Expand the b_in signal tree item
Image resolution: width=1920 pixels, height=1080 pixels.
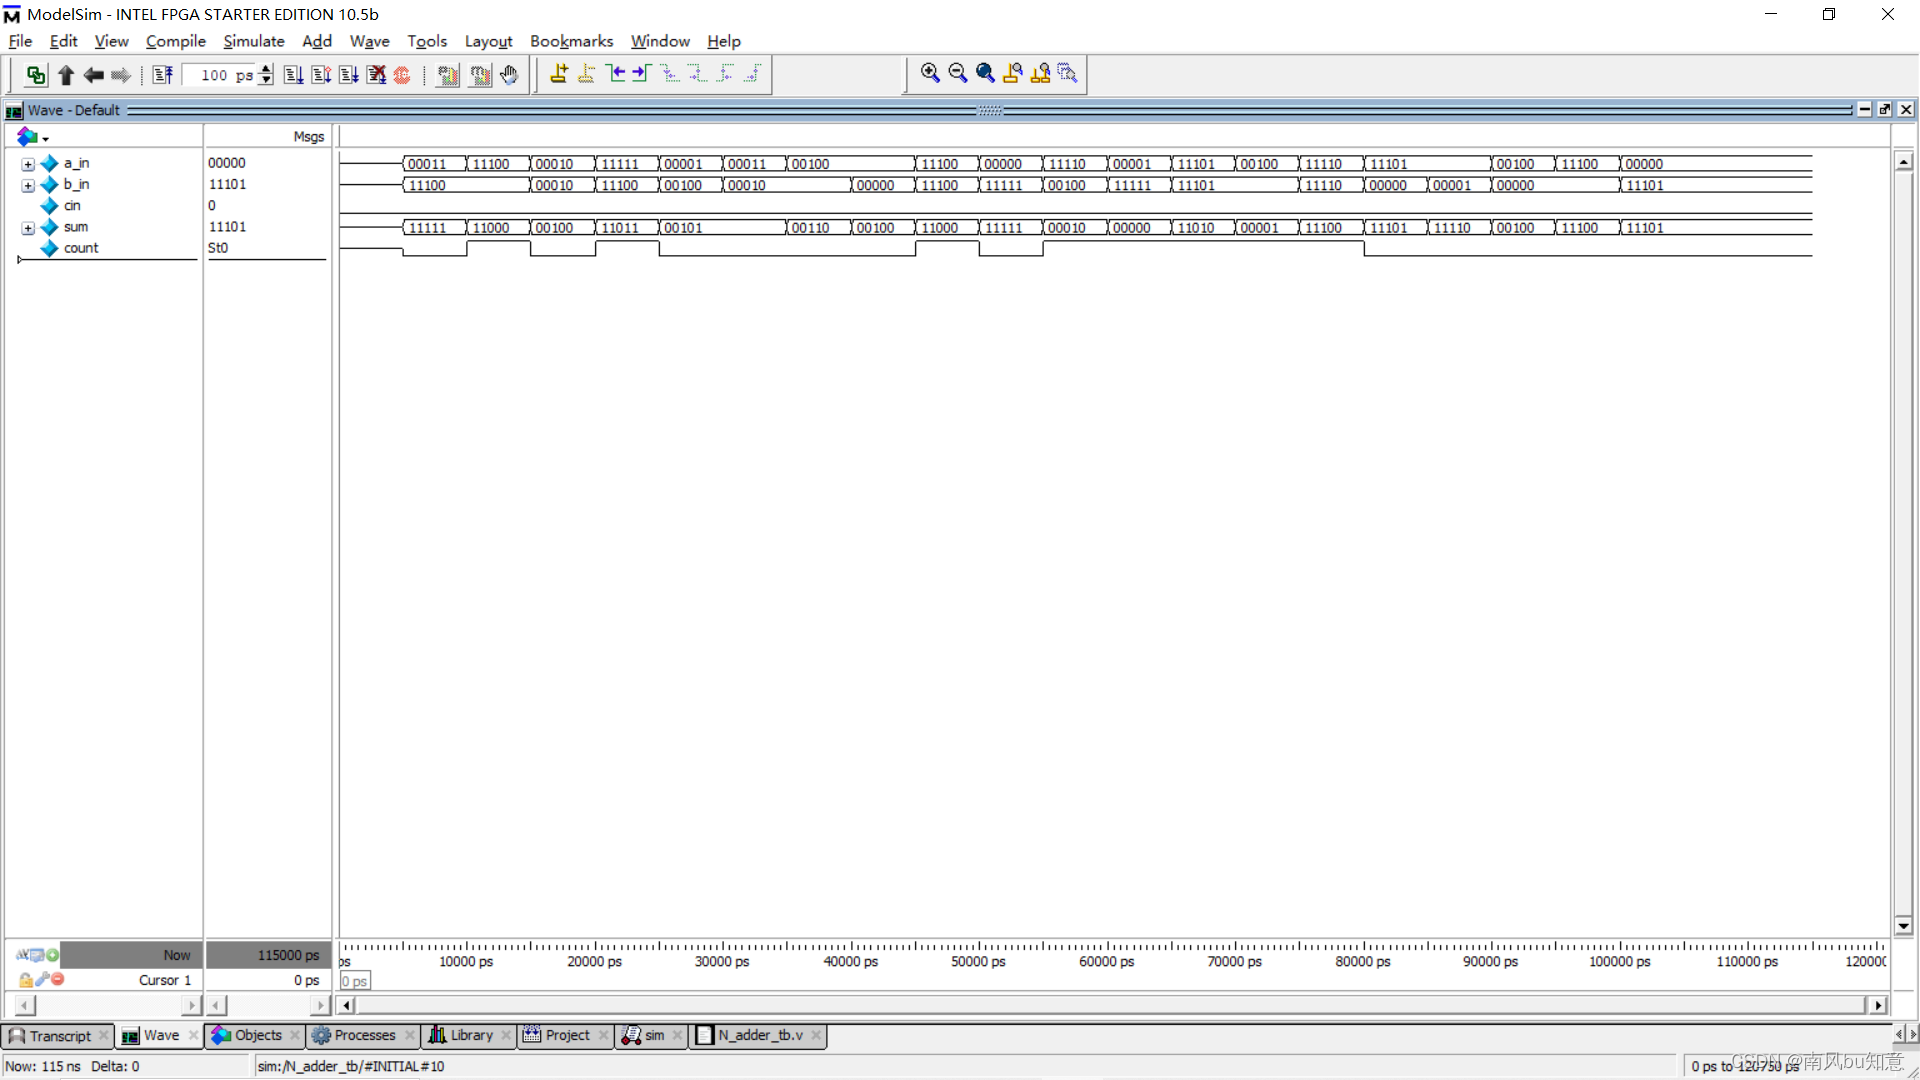click(x=26, y=185)
